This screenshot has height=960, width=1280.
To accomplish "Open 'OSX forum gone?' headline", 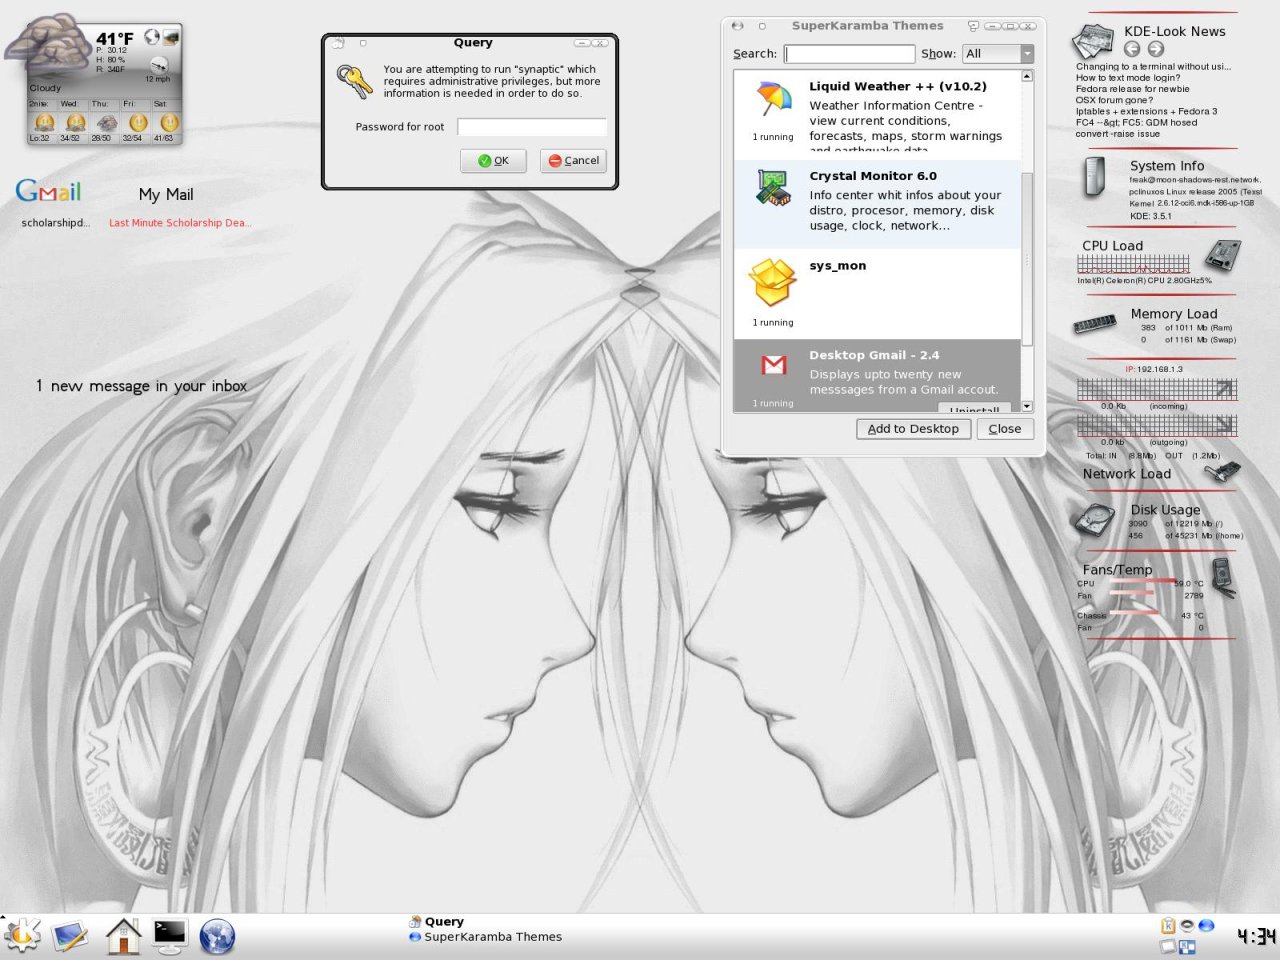I will [1114, 100].
